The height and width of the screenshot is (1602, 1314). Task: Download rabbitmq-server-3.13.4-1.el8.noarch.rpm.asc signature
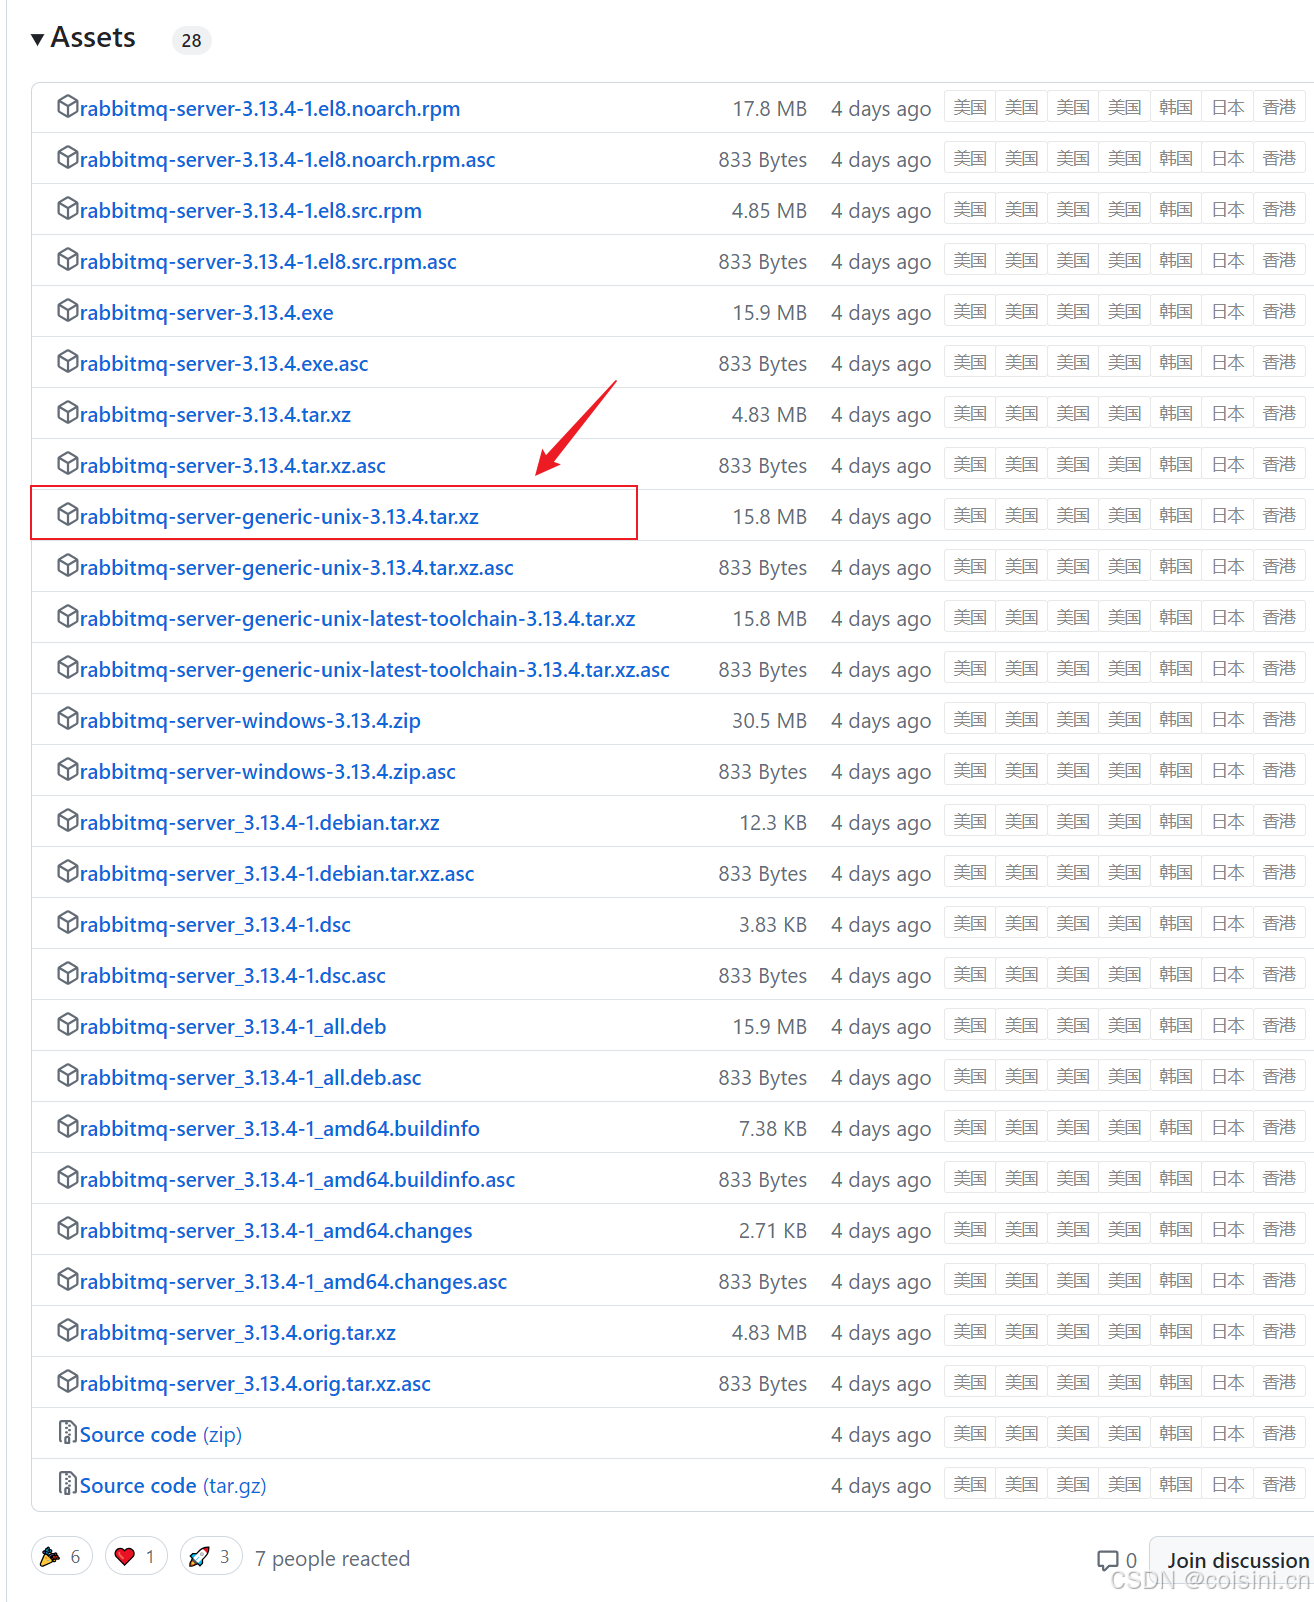(x=288, y=160)
